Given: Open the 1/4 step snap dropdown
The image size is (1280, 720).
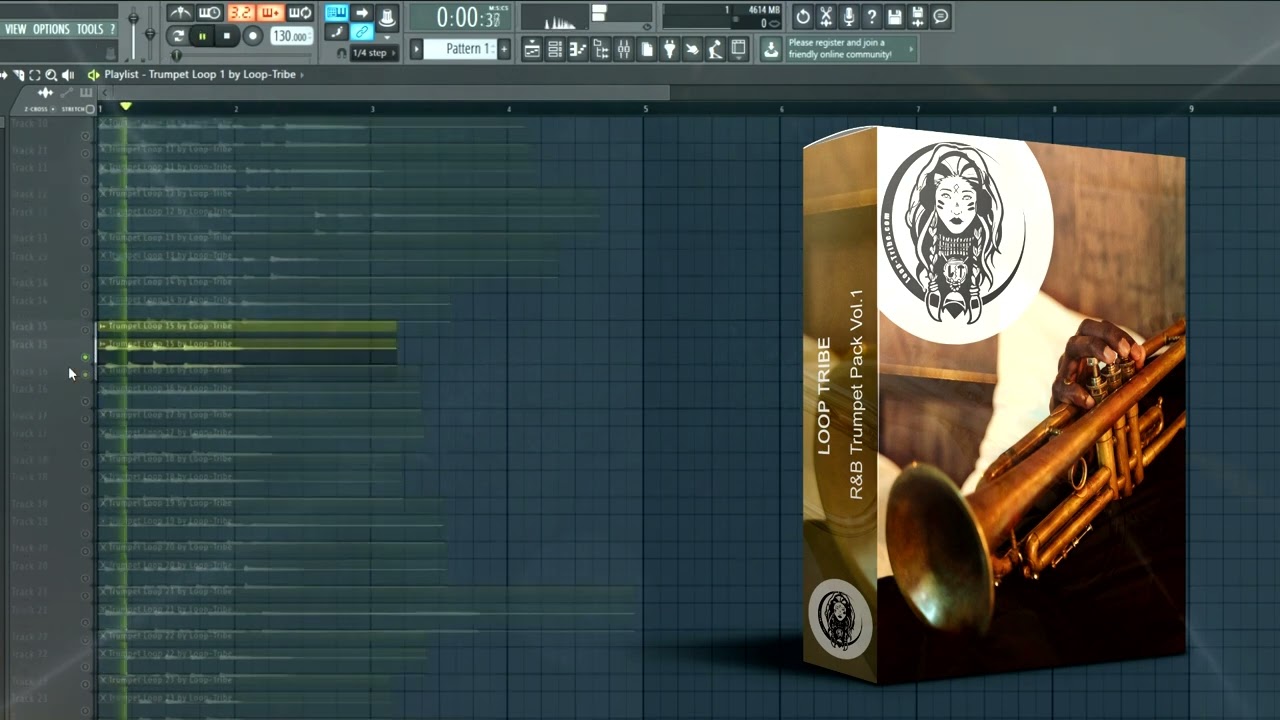Looking at the screenshot, I should pyautogui.click(x=374, y=53).
